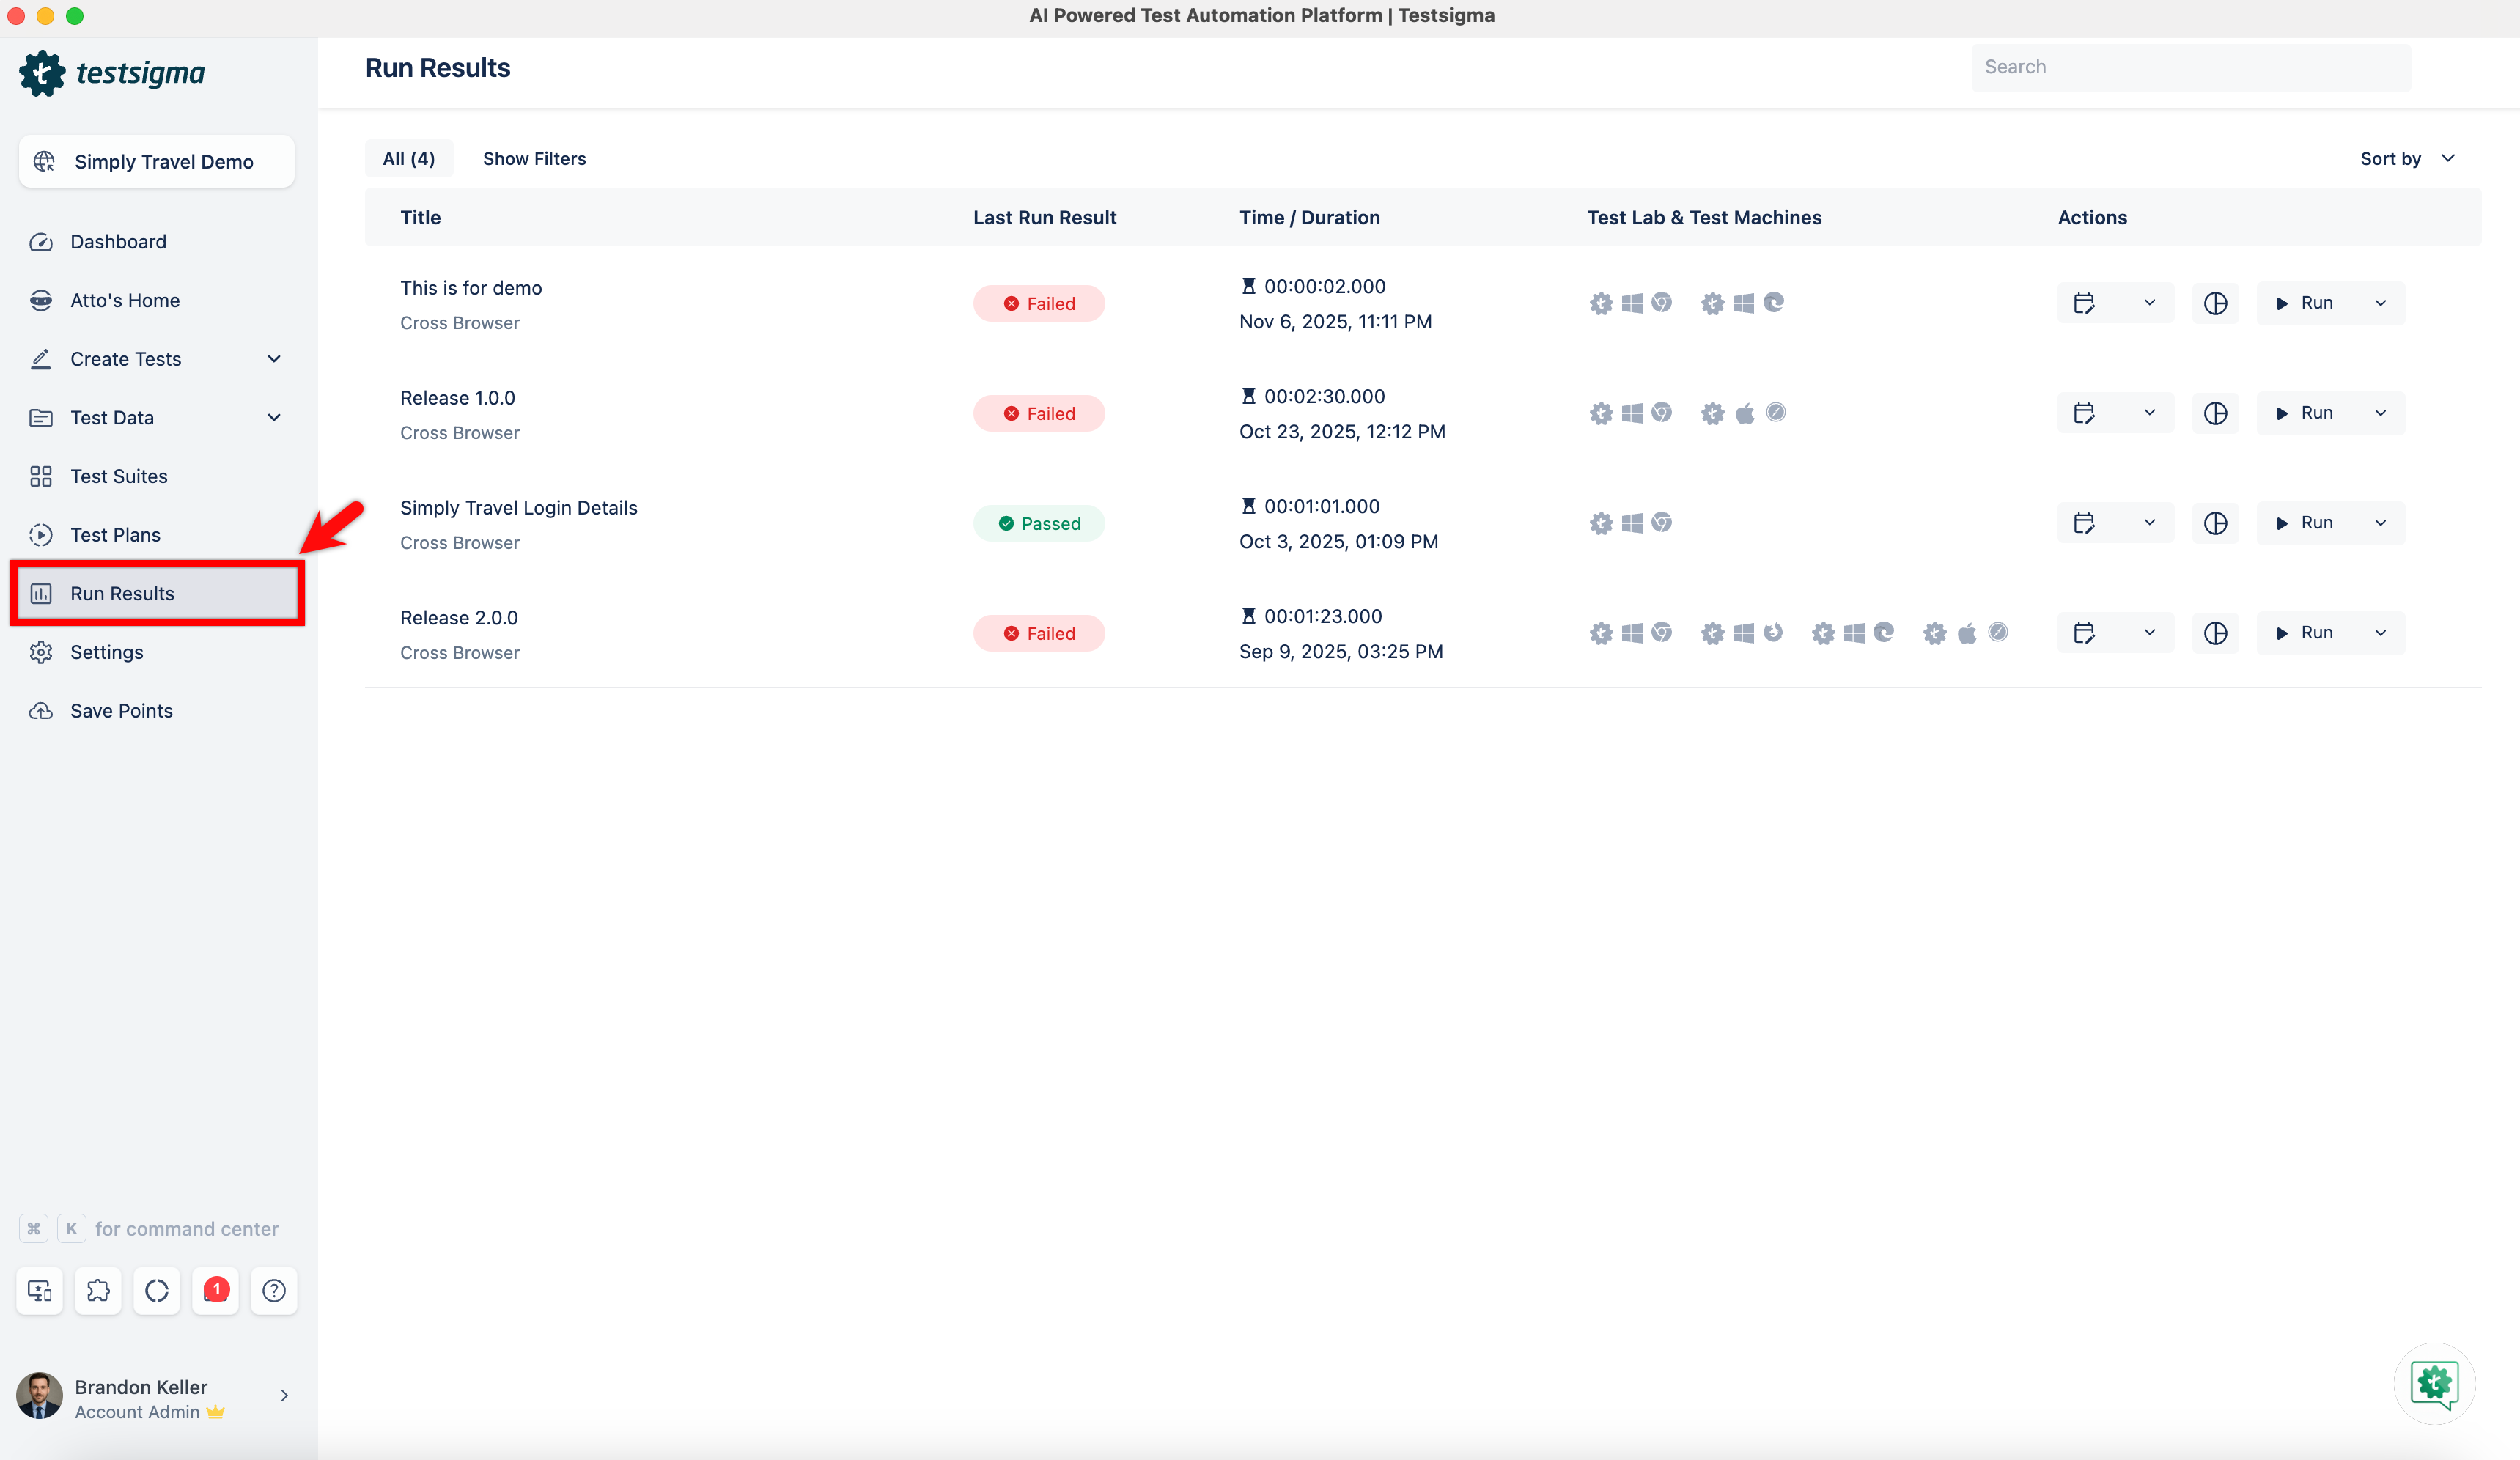Click Show Filters
Viewport: 2520px width, 1460px height.
pyautogui.click(x=534, y=158)
